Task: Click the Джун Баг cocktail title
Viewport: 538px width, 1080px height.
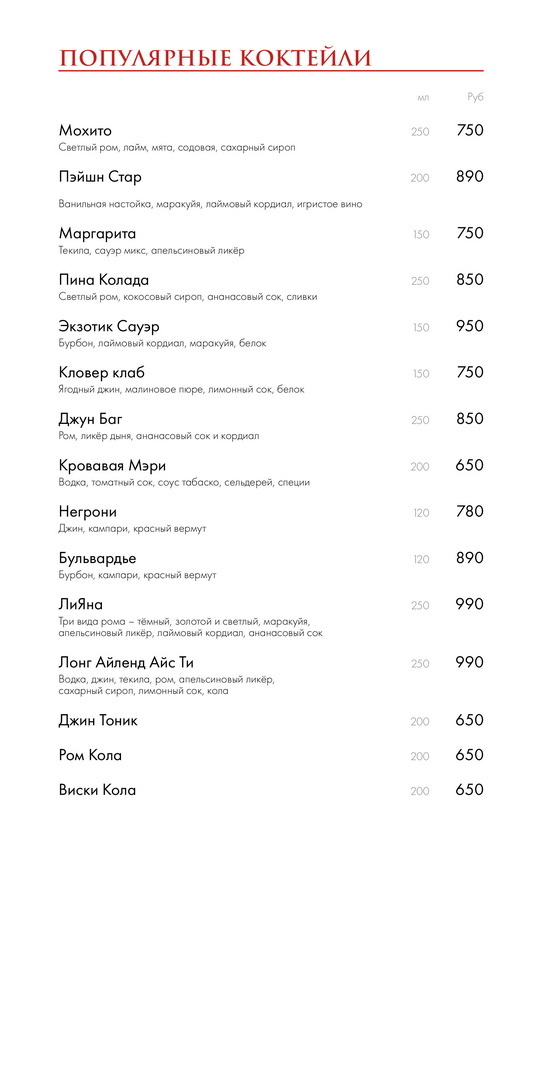Action: point(91,419)
